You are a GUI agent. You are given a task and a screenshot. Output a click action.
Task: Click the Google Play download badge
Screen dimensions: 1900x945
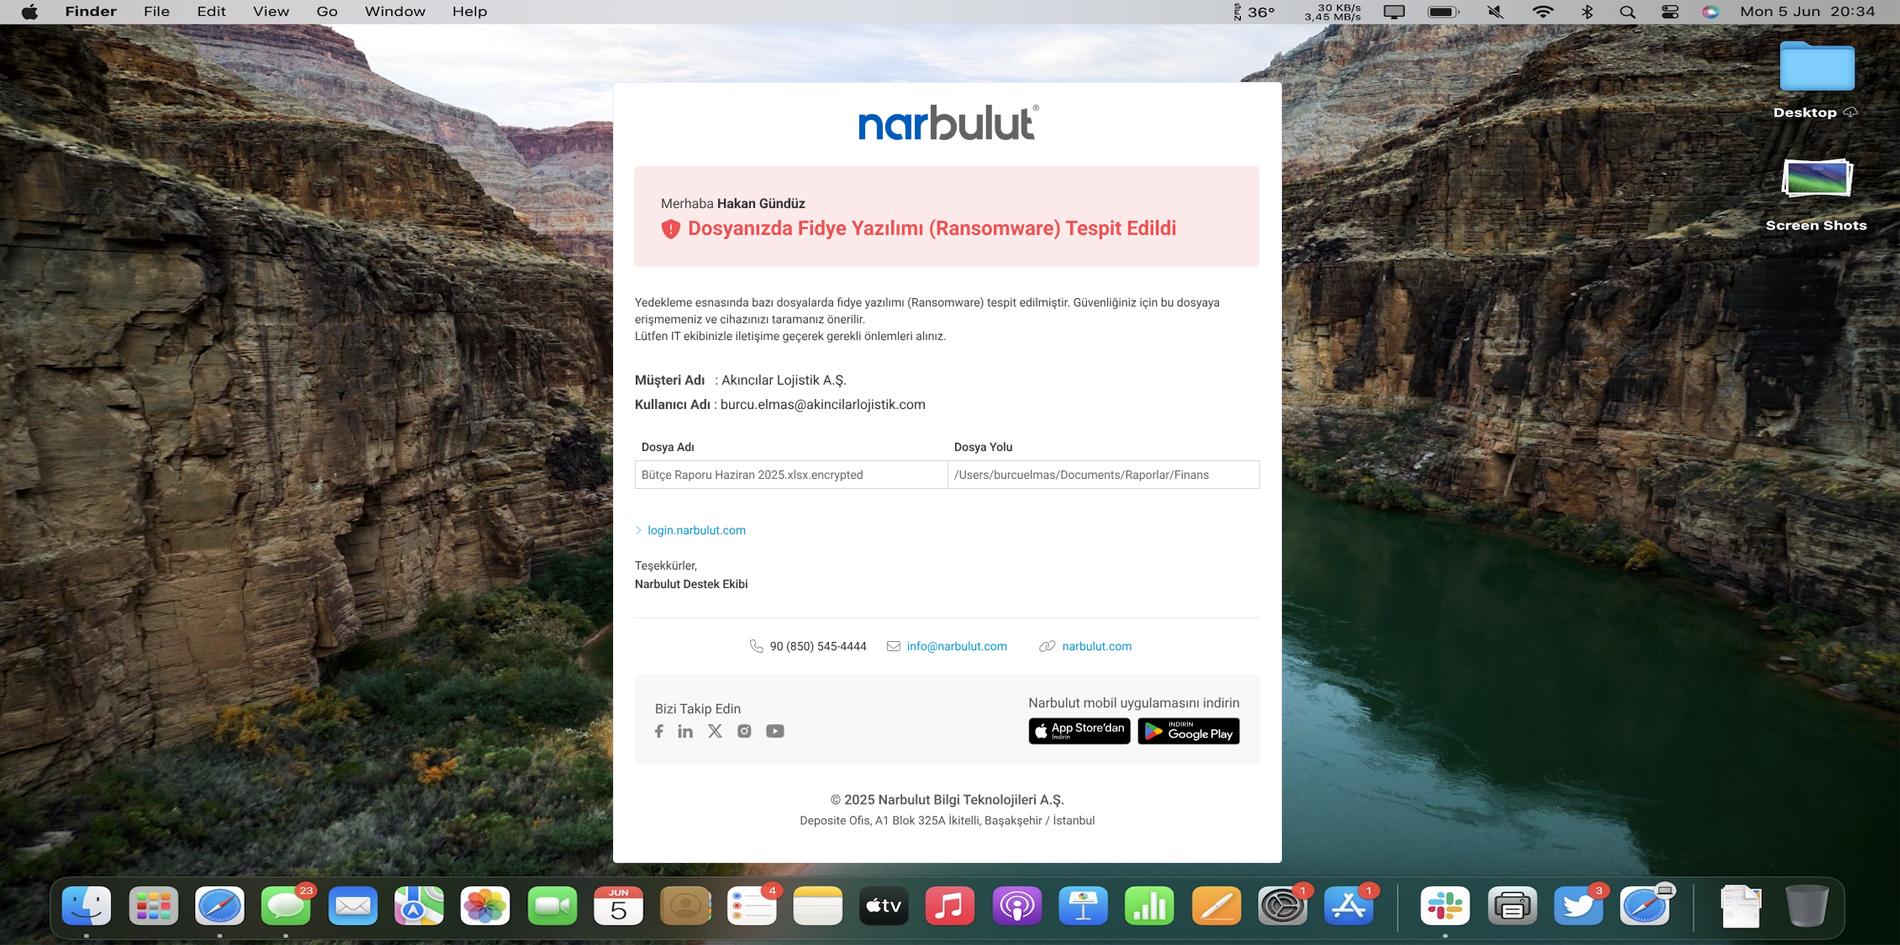click(1188, 731)
